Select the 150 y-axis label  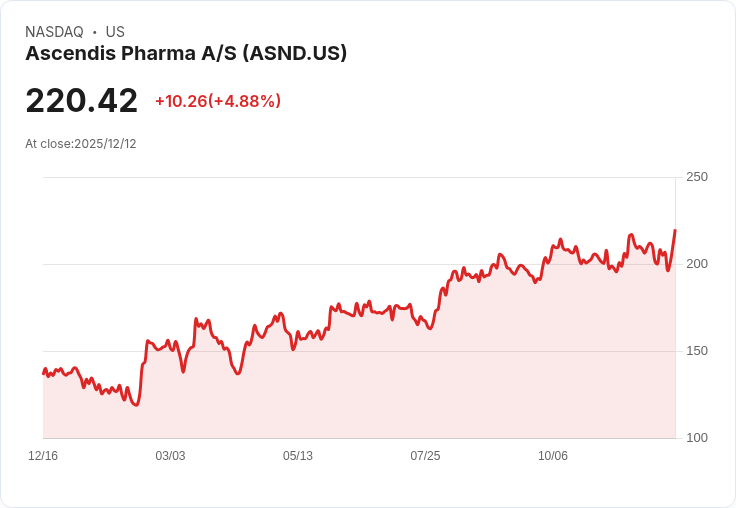pos(696,351)
